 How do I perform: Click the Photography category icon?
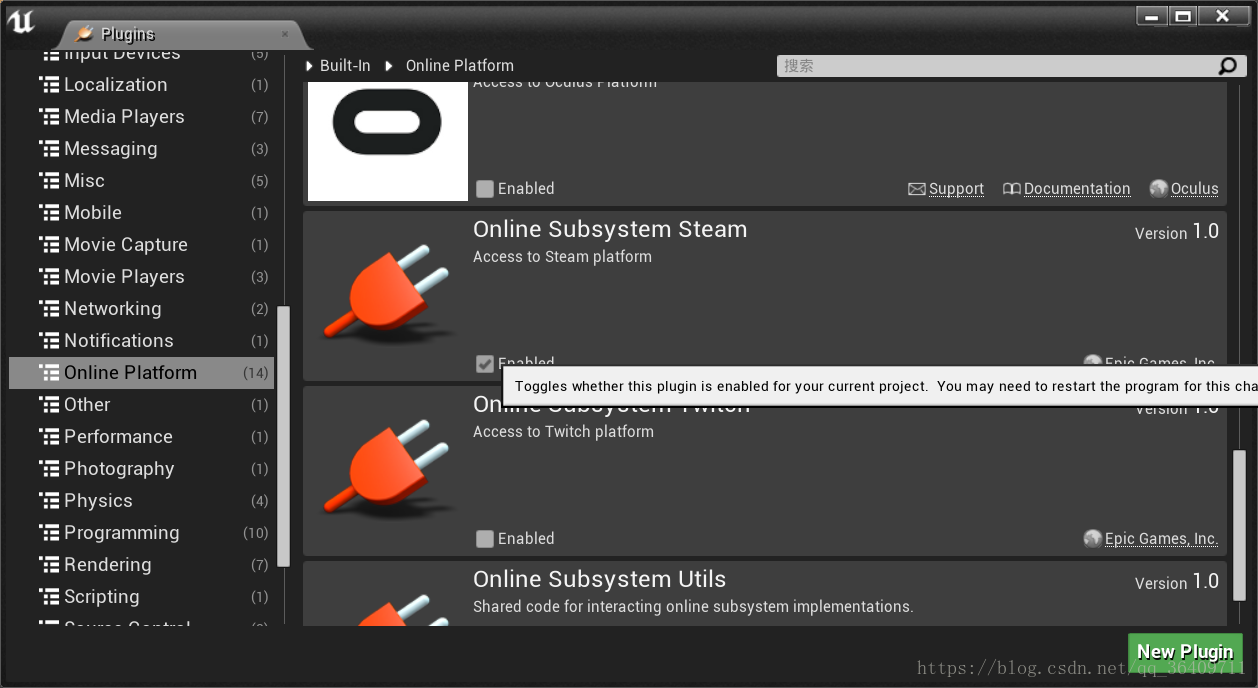(49, 469)
